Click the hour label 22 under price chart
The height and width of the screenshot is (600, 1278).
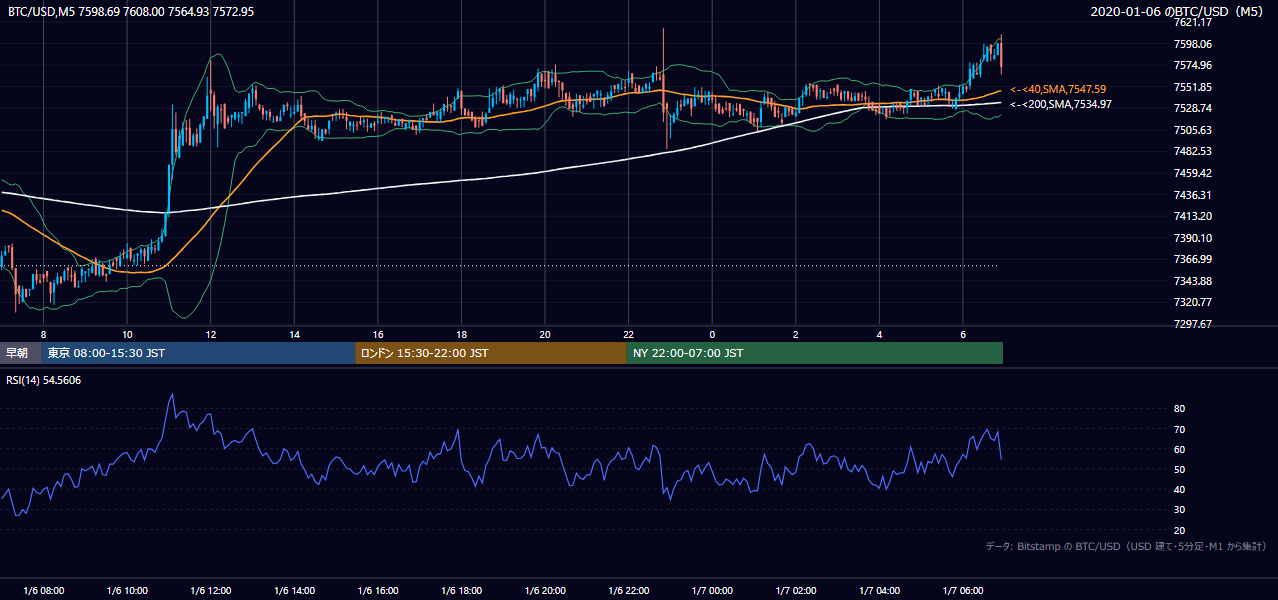629,334
